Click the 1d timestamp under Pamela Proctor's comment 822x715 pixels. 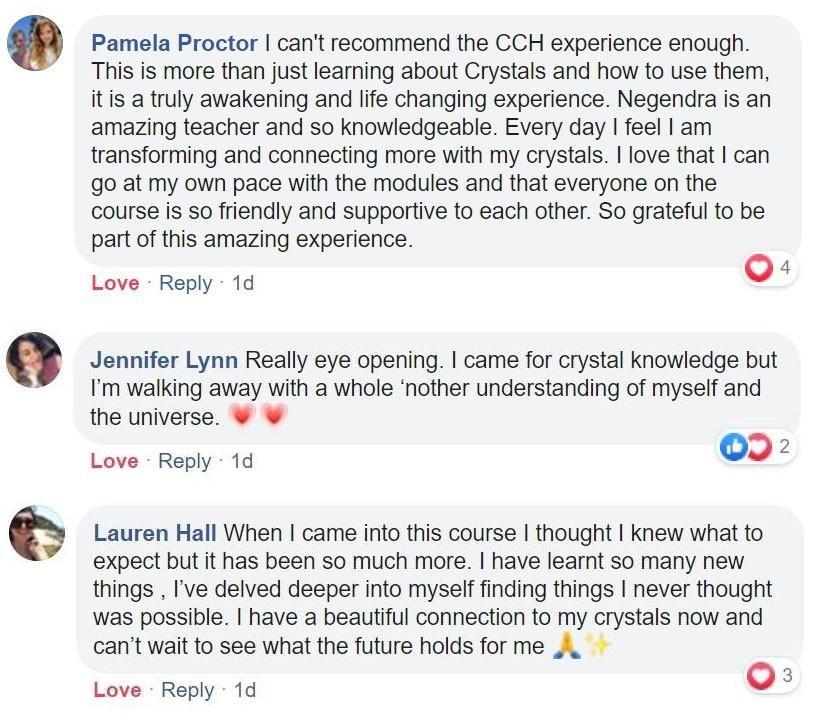(243, 283)
